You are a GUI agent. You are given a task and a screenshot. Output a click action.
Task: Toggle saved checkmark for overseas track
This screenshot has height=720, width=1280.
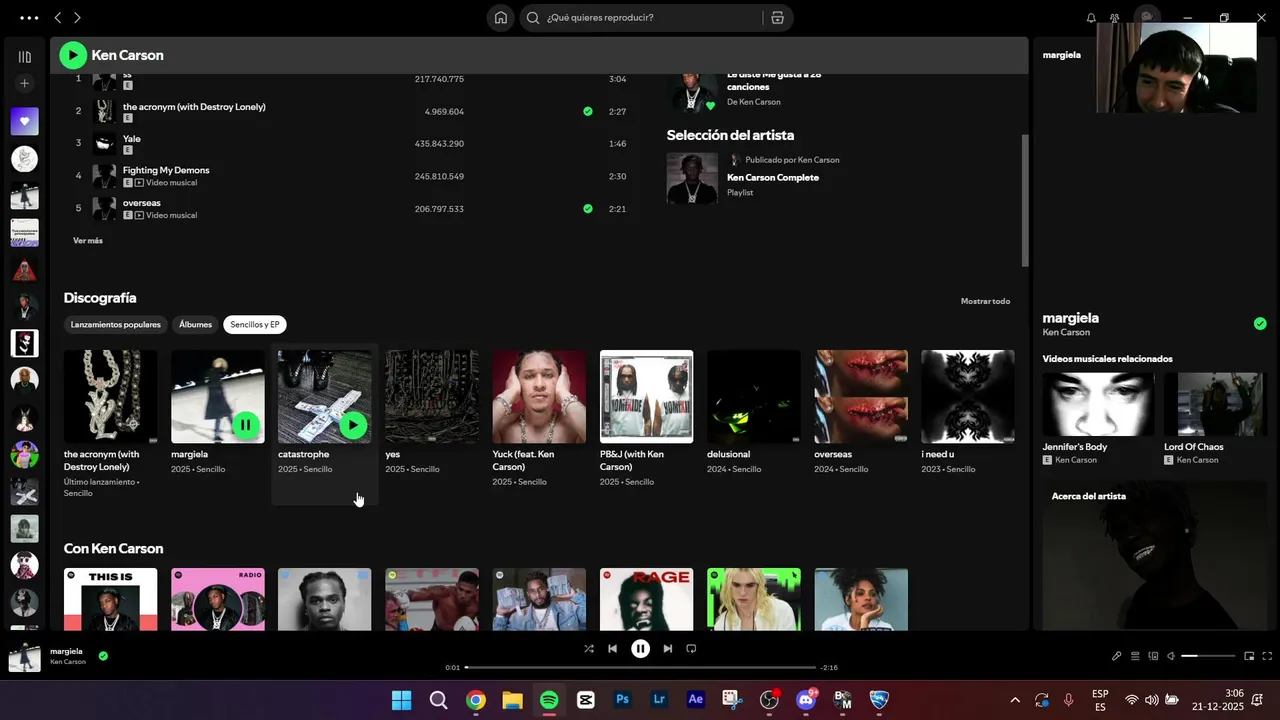click(x=588, y=209)
